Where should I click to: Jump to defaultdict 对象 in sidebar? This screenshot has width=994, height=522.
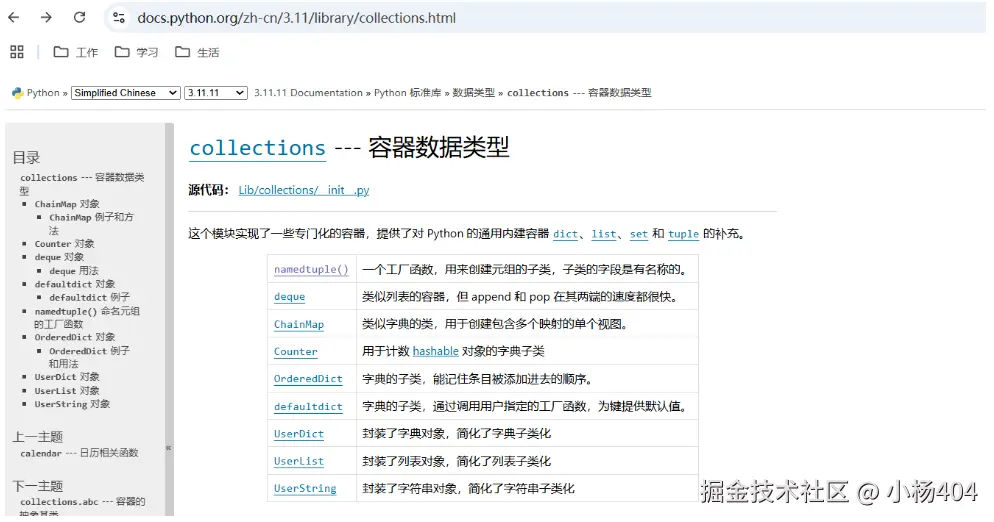click(75, 284)
